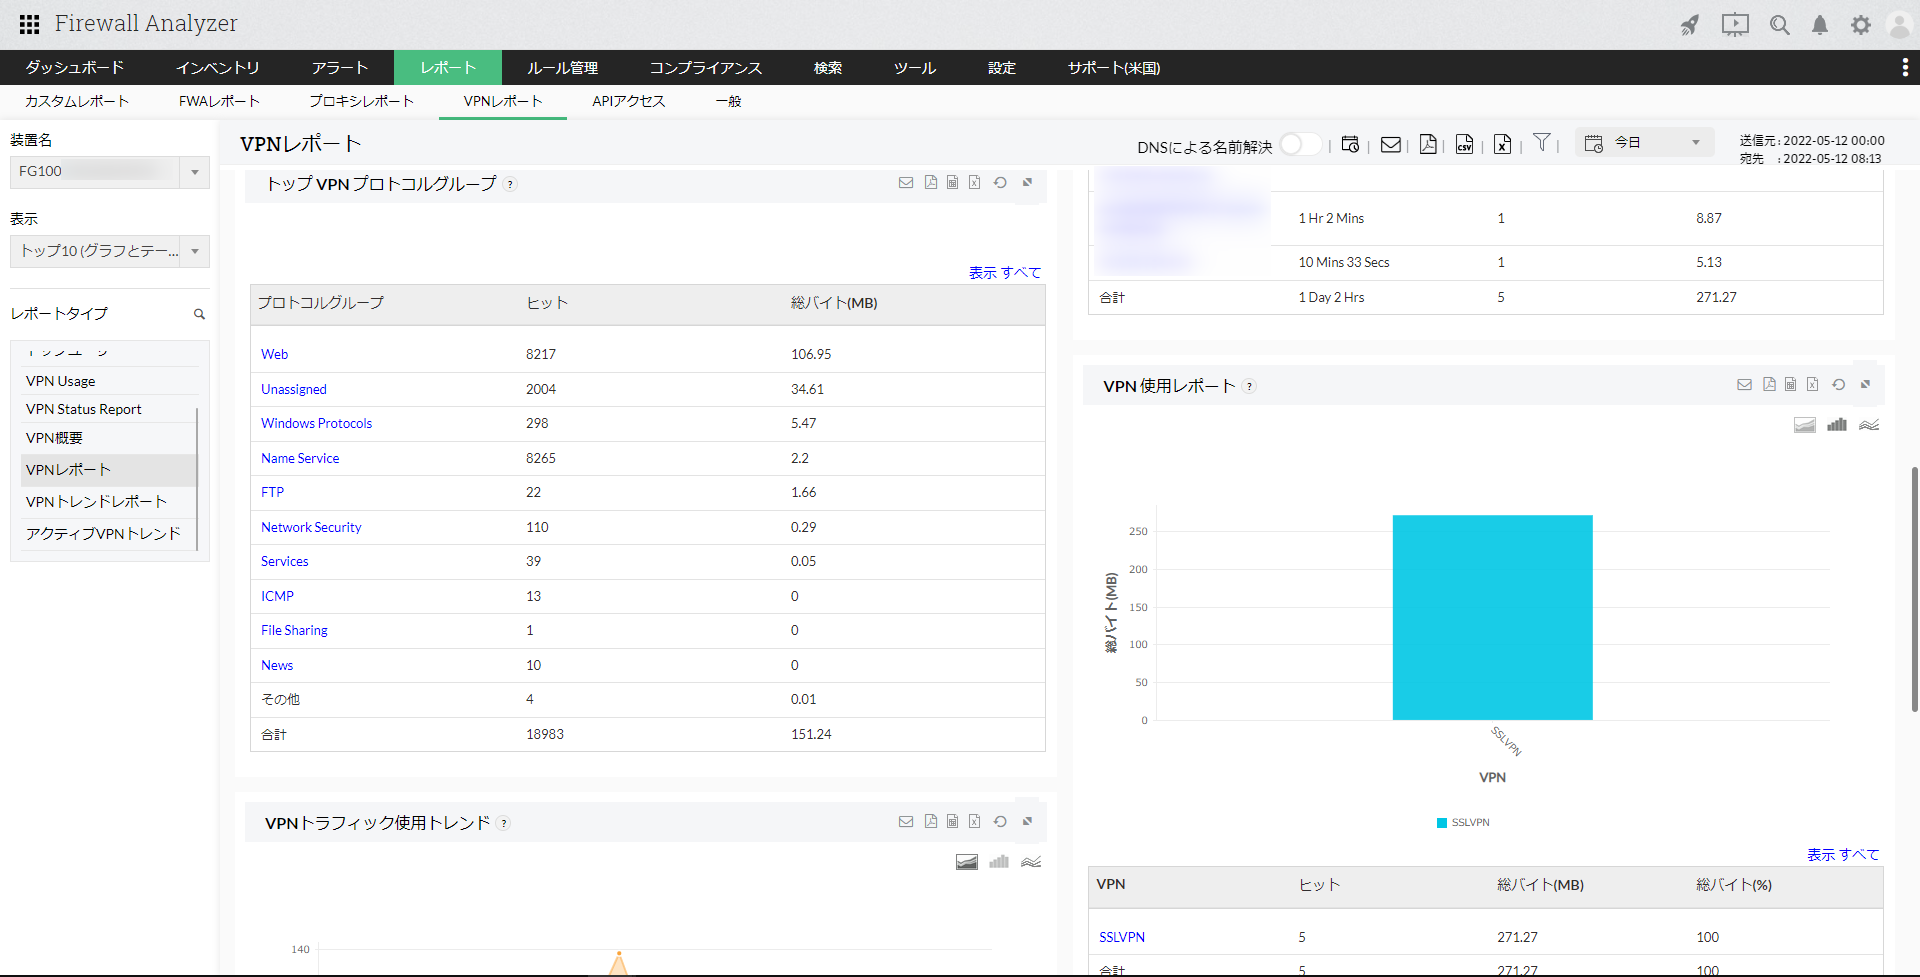Image resolution: width=1920 pixels, height=977 pixels.
Task: Go to ダッシュボード tab
Action: [x=75, y=67]
